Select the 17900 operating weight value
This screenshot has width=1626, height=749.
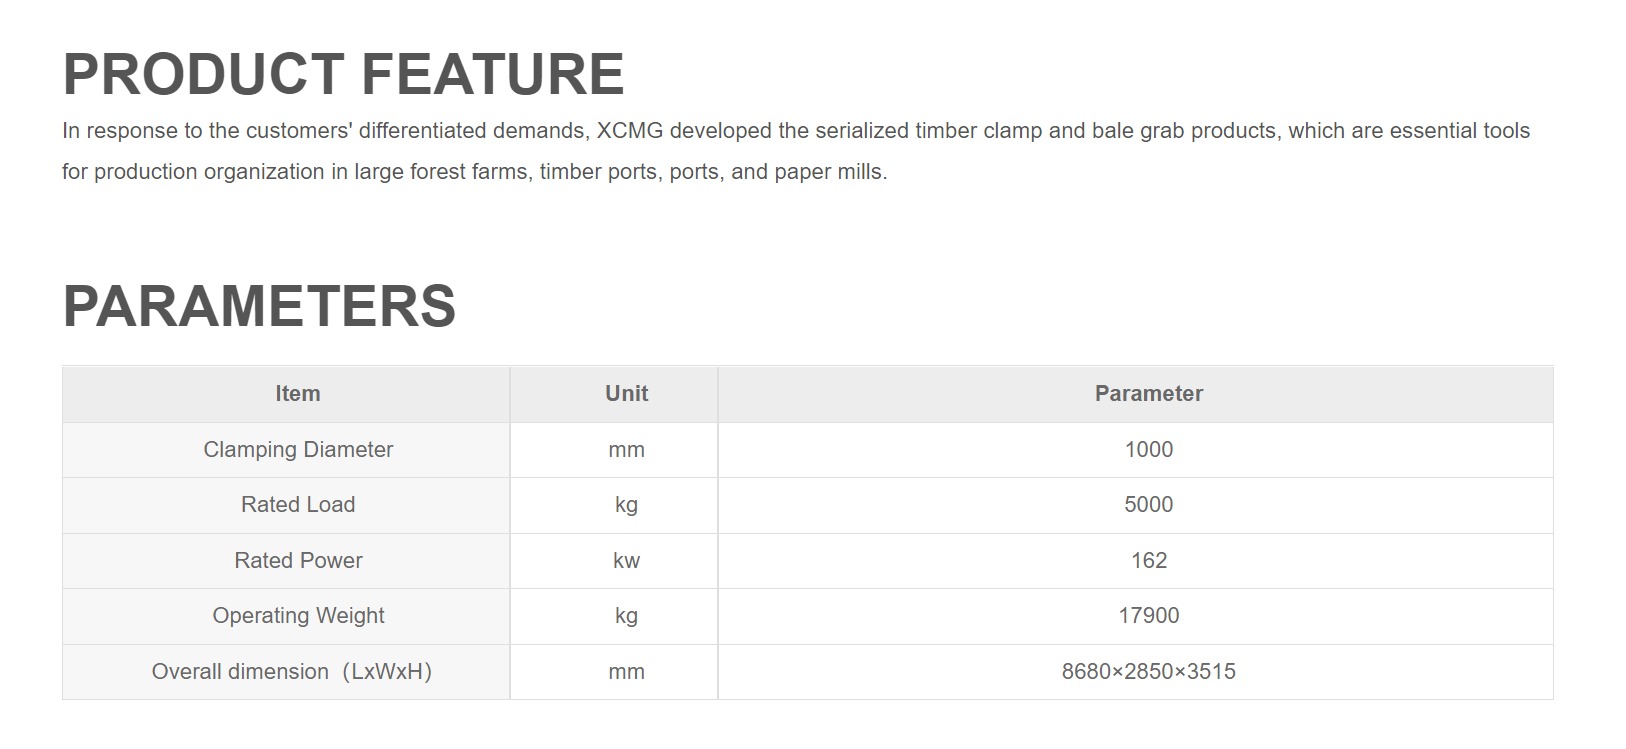(x=1148, y=616)
